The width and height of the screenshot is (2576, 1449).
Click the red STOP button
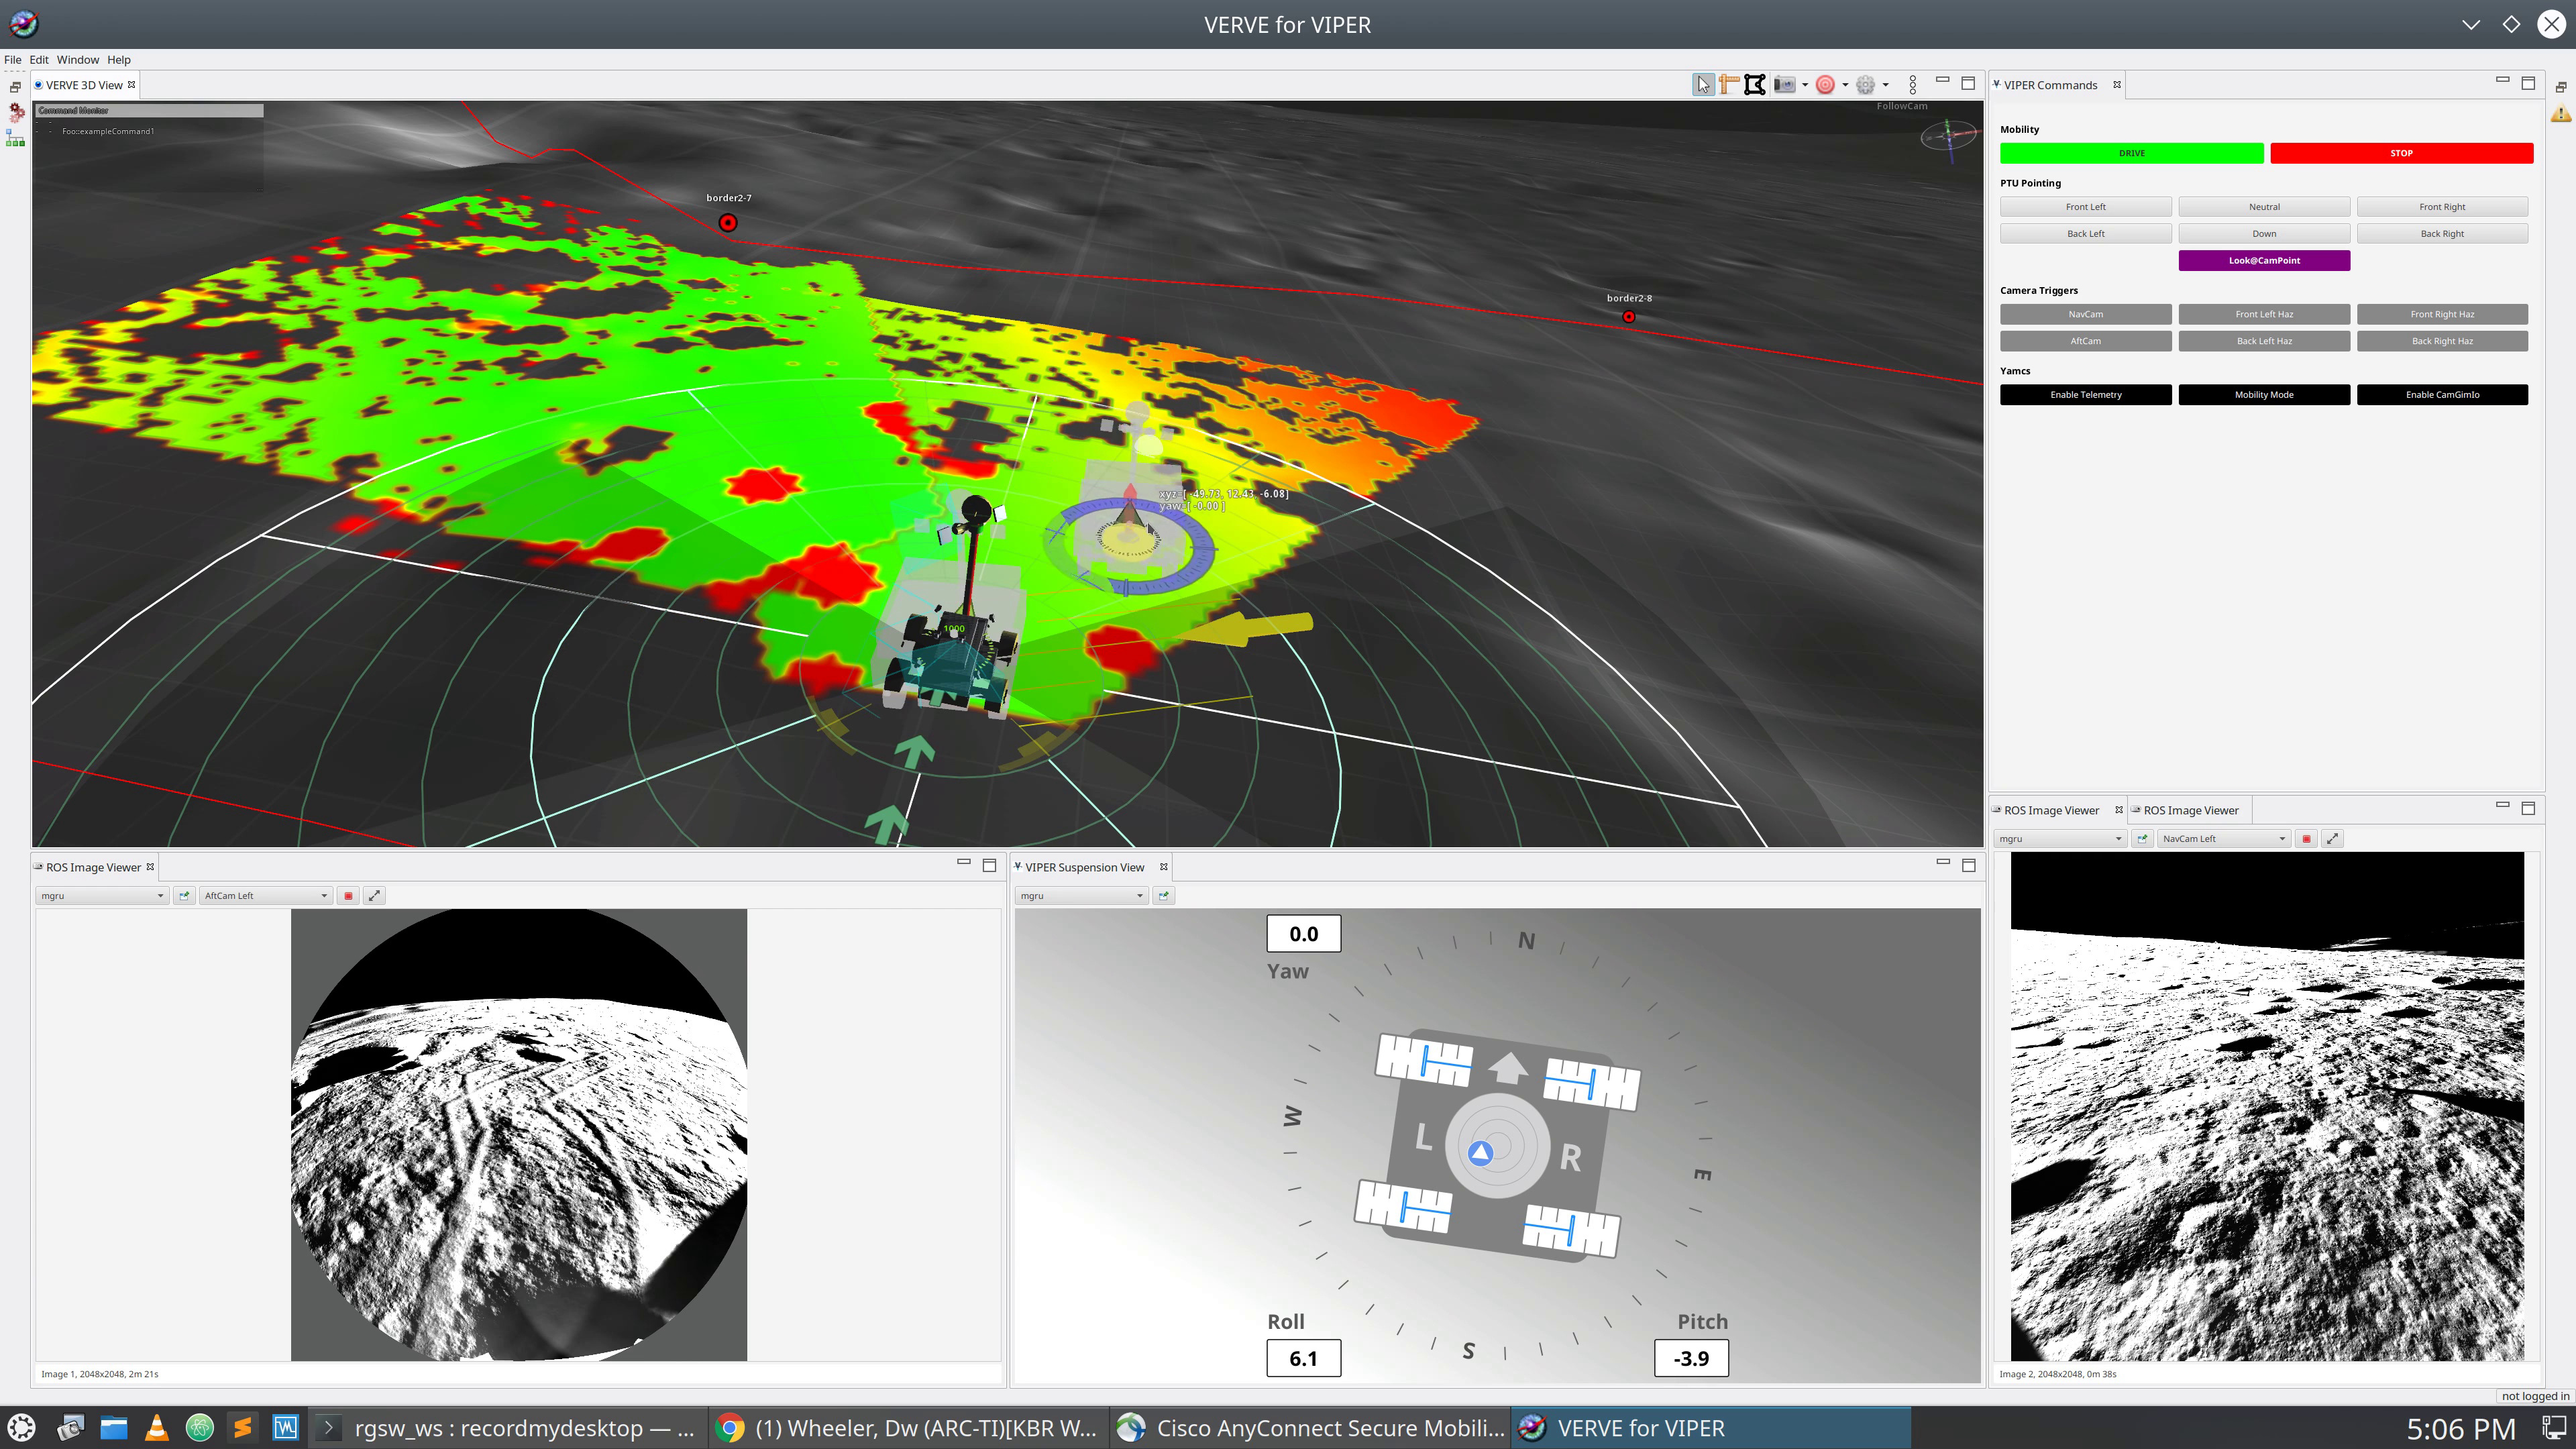[x=2401, y=153]
